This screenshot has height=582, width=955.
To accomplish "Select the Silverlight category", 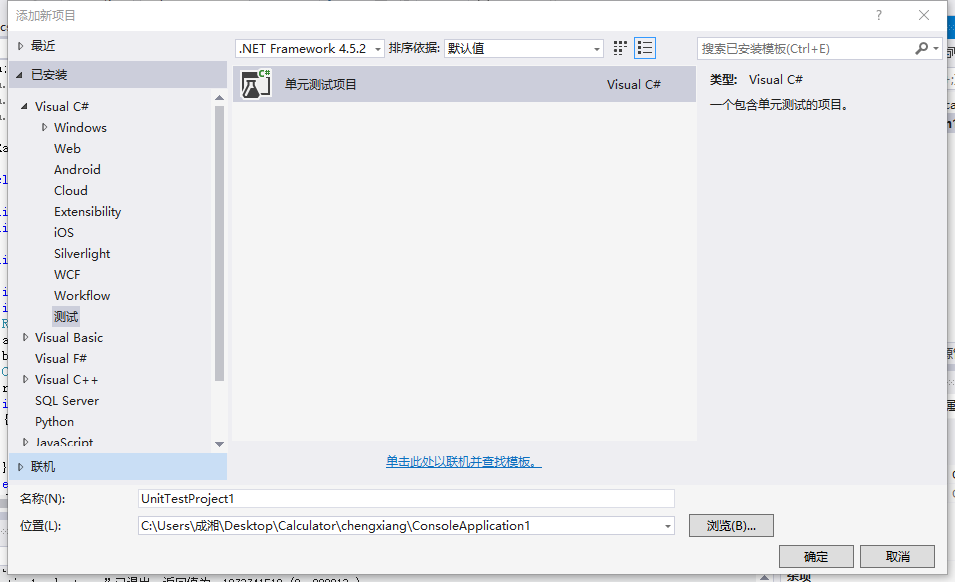I will point(81,253).
